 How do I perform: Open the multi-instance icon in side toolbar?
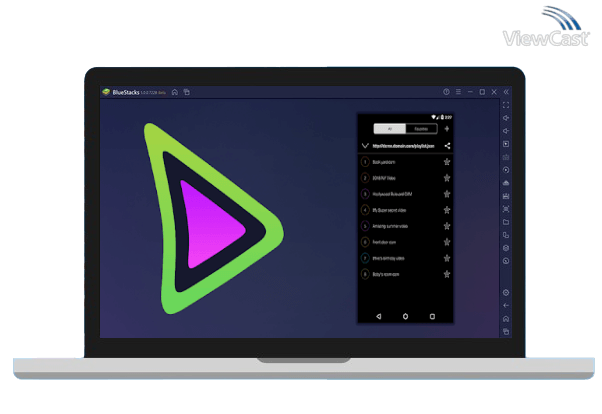click(506, 235)
